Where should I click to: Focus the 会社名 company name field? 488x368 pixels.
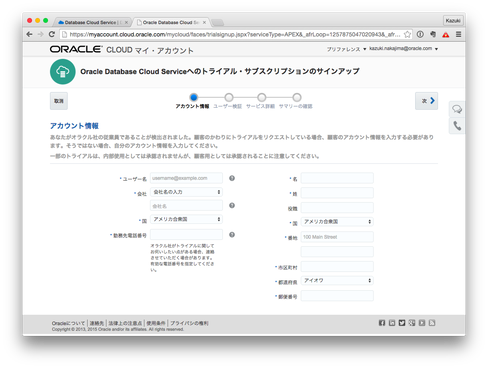186,206
